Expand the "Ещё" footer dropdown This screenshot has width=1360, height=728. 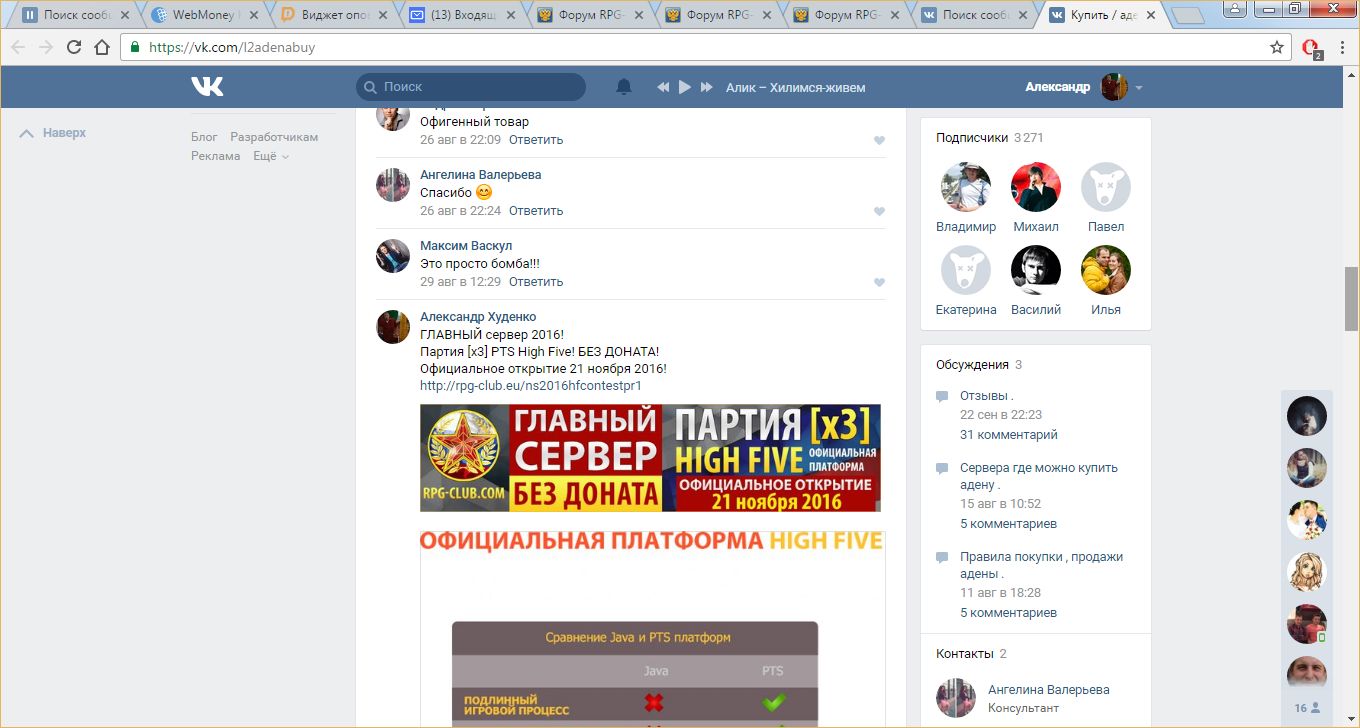(271, 156)
